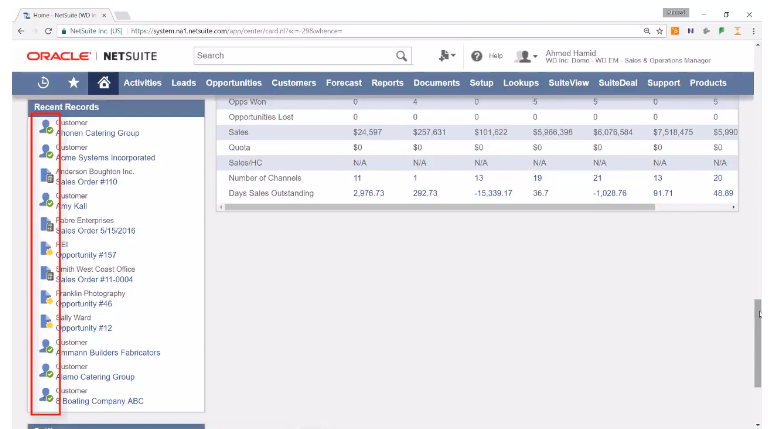Select the Home - NetSuite browser tab
Screen dimensions: 768x429
click(x=64, y=15)
